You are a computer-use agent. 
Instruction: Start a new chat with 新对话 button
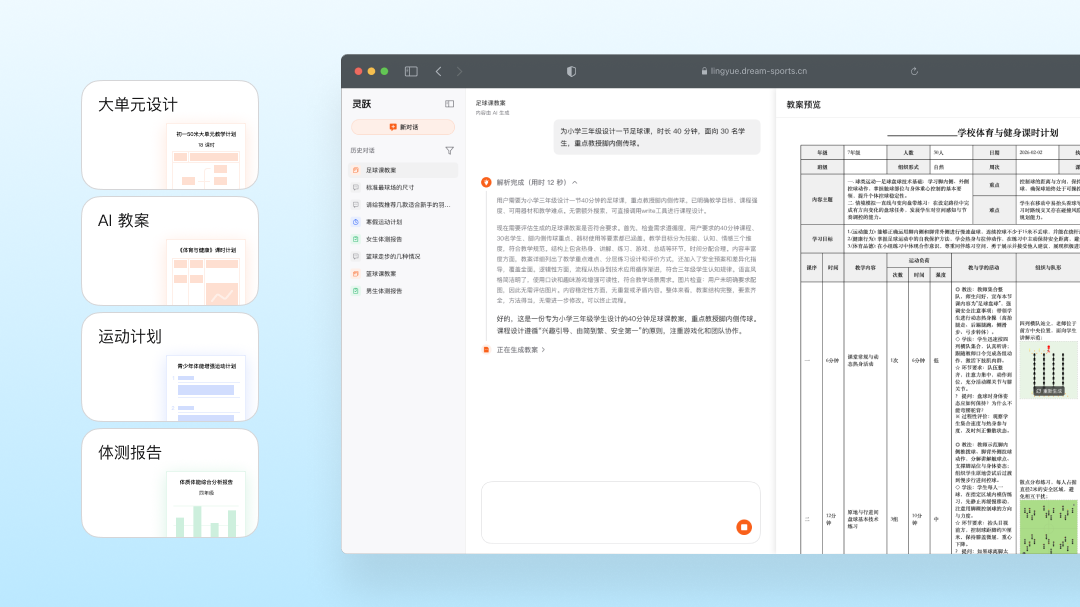(x=403, y=127)
